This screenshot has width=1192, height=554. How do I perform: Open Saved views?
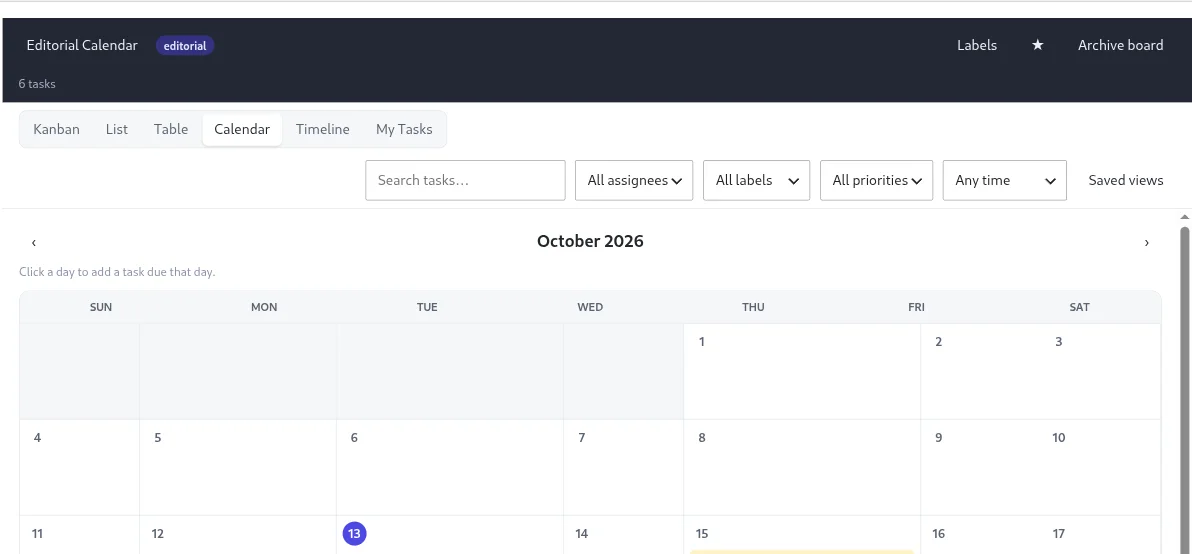[1125, 180]
